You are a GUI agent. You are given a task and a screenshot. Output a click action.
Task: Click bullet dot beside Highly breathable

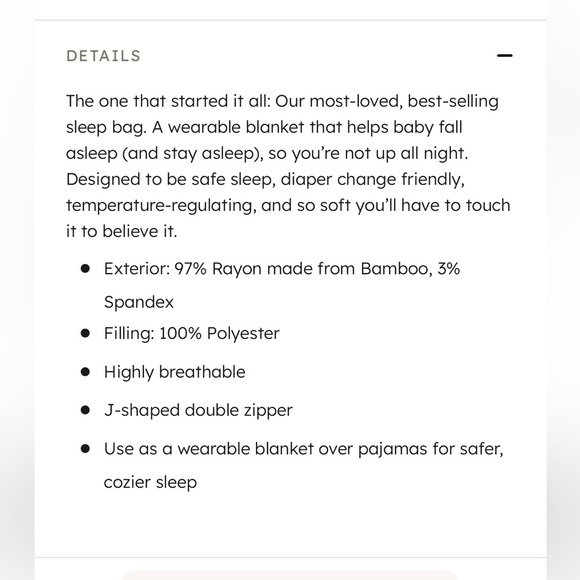click(85, 372)
